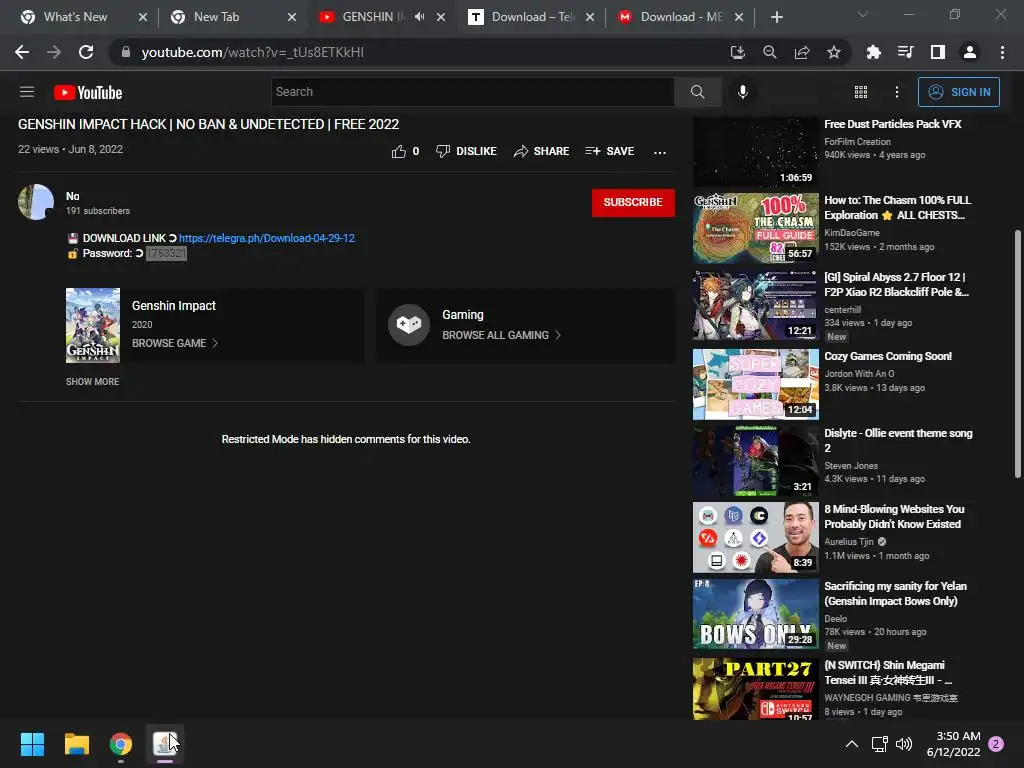Open the Windows Start menu
The image size is (1024, 768).
(x=32, y=744)
